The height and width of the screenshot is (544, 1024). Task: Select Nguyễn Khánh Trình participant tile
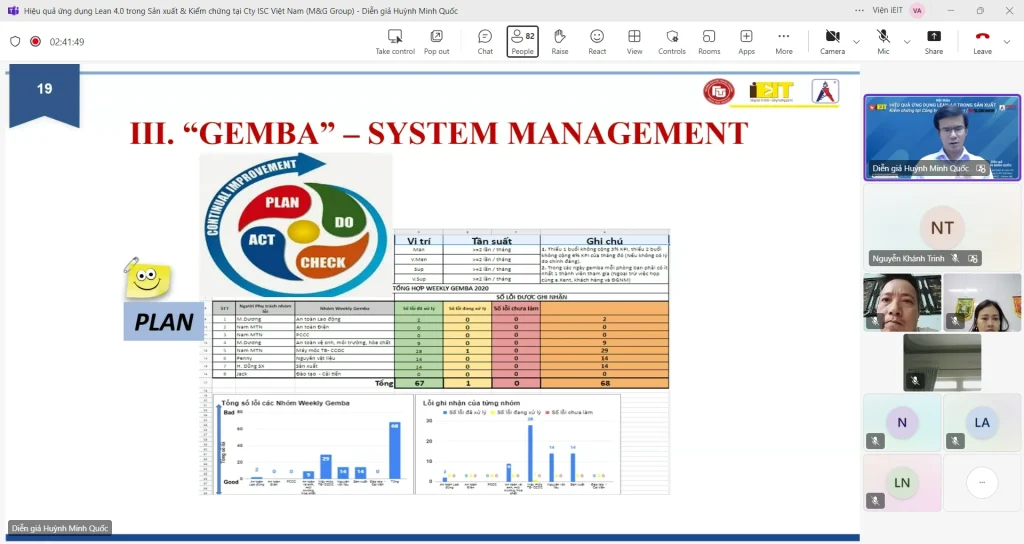(x=941, y=227)
